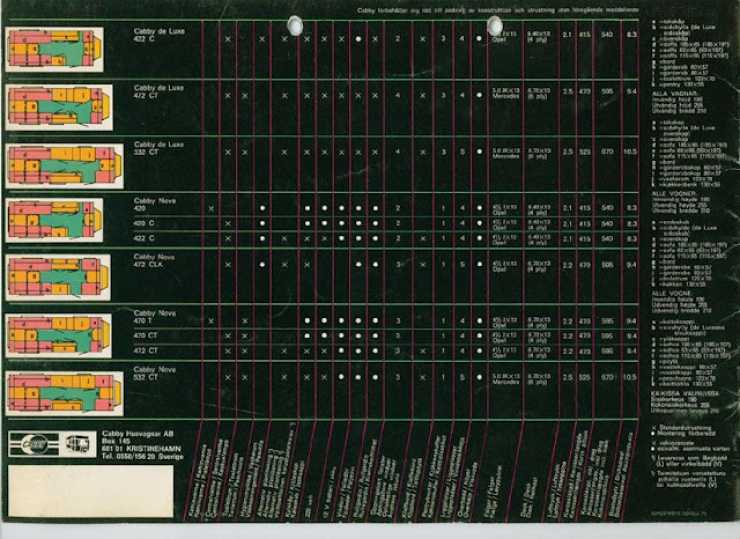The width and height of the screenshot is (740, 539).
Task: Select the '472 CT' row label under Cabby Nova
Action: tap(146, 351)
